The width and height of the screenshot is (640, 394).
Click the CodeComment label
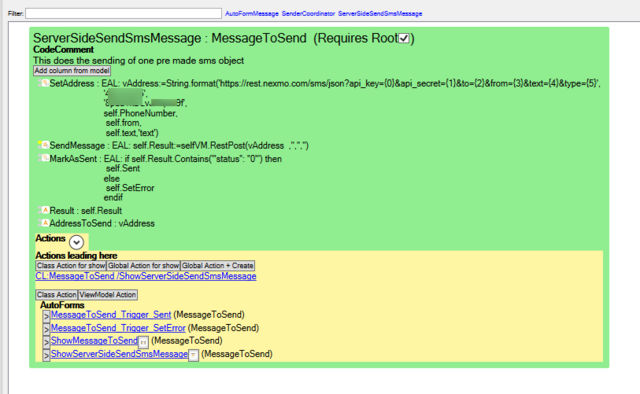point(63,49)
